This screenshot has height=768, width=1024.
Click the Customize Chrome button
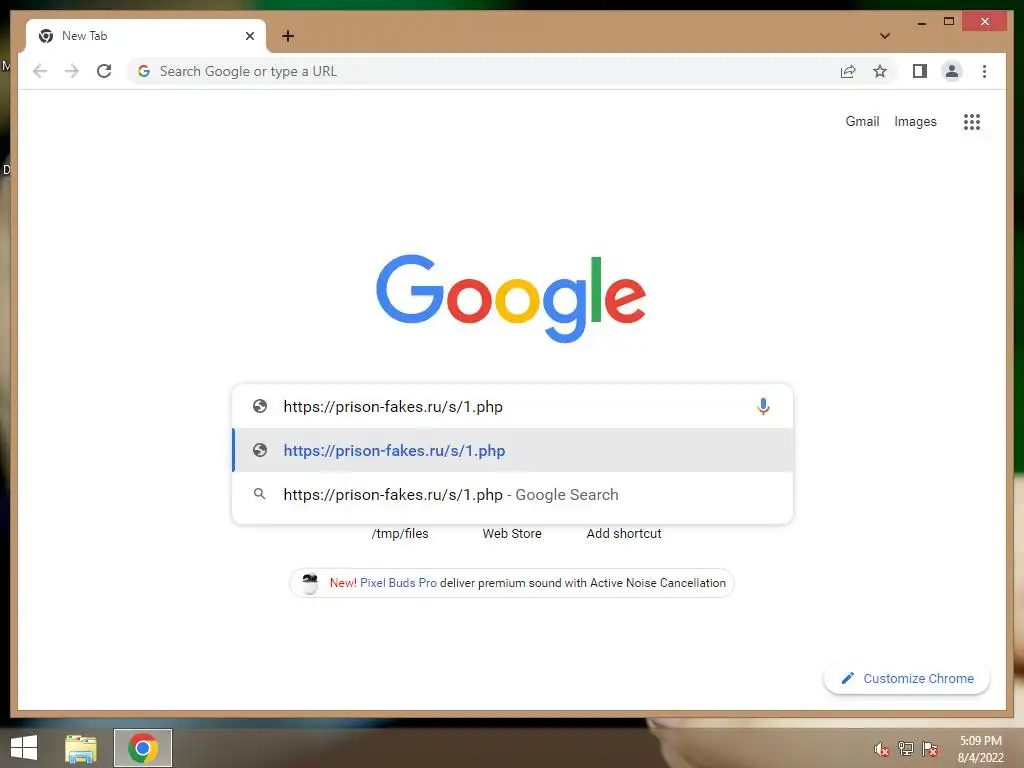pos(906,679)
